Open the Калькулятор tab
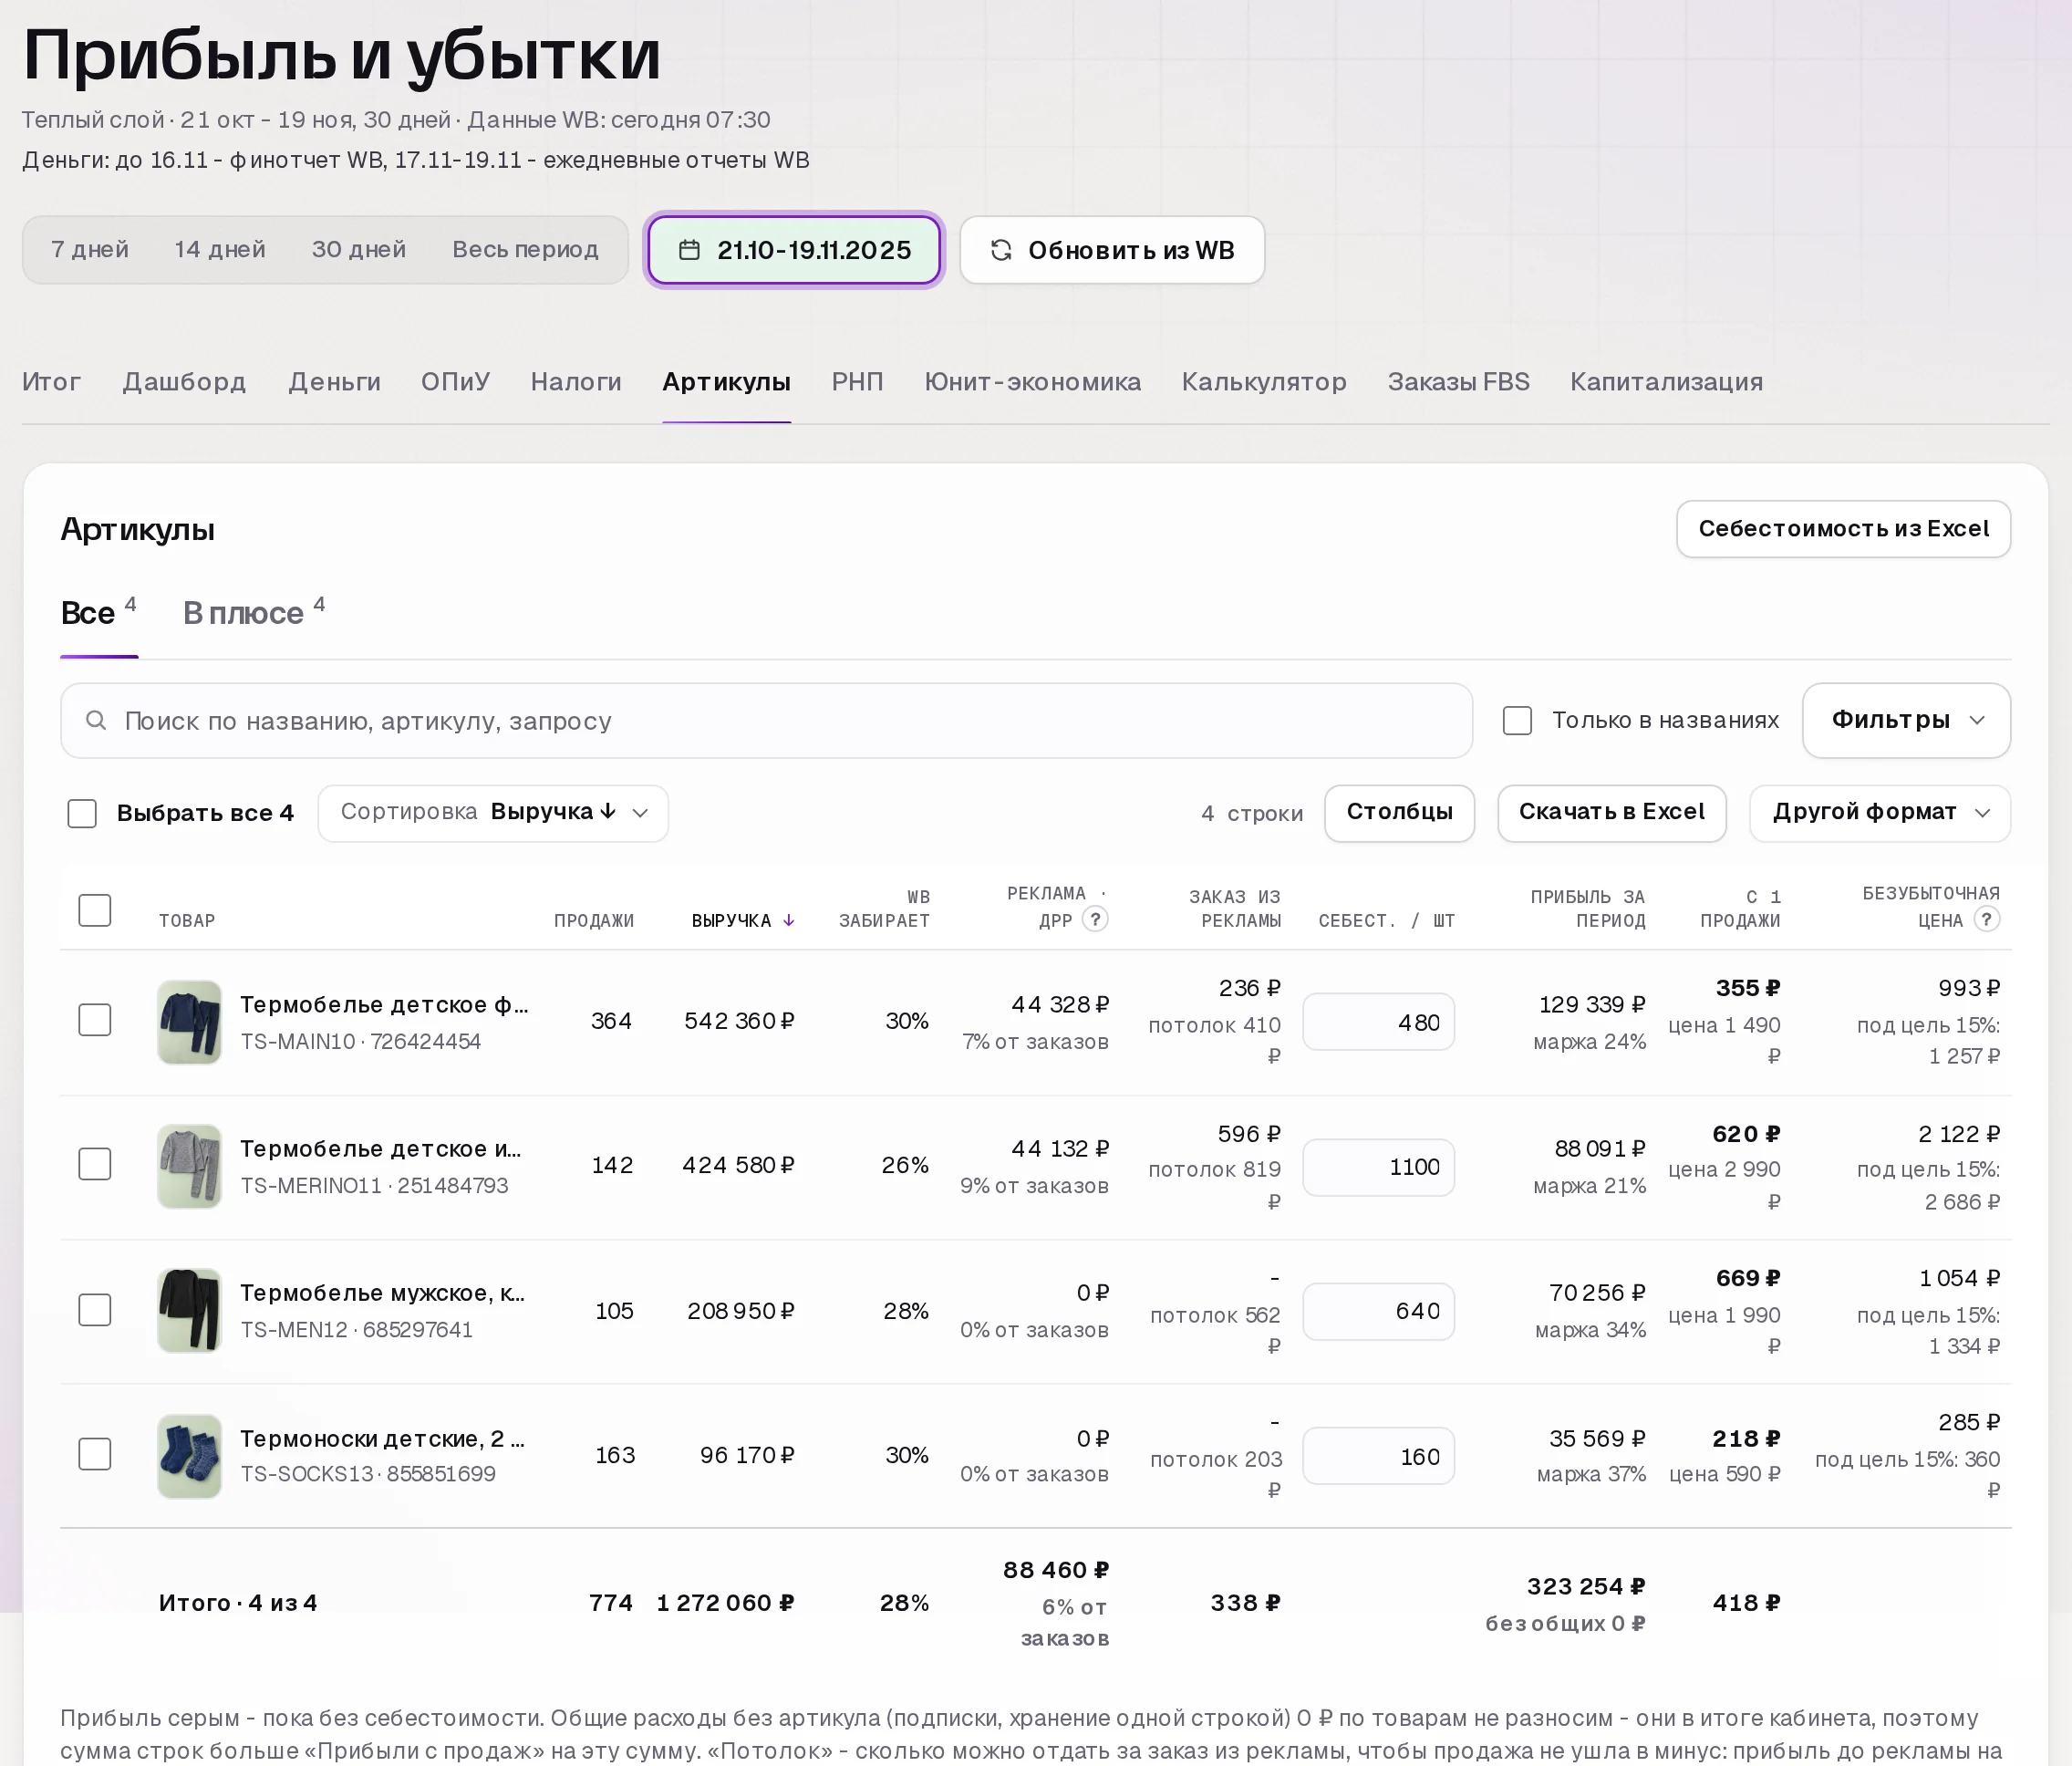 click(x=1264, y=382)
